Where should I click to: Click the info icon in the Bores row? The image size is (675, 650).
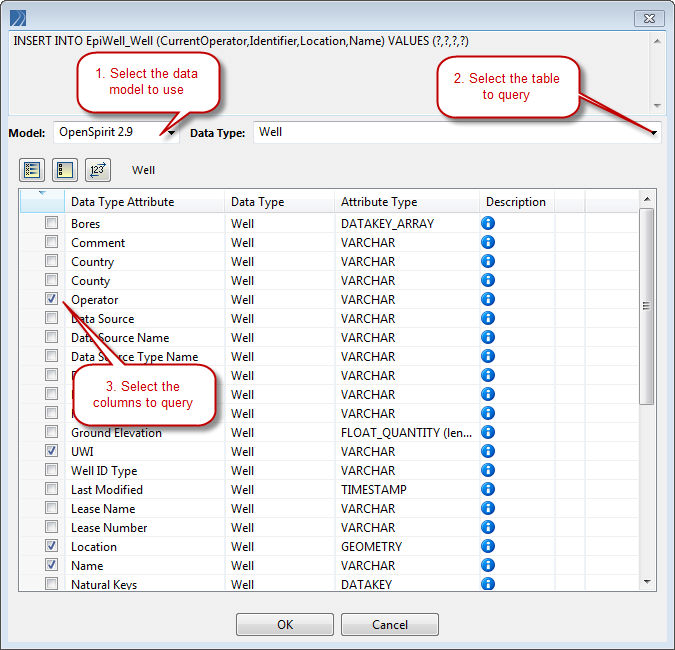488,224
